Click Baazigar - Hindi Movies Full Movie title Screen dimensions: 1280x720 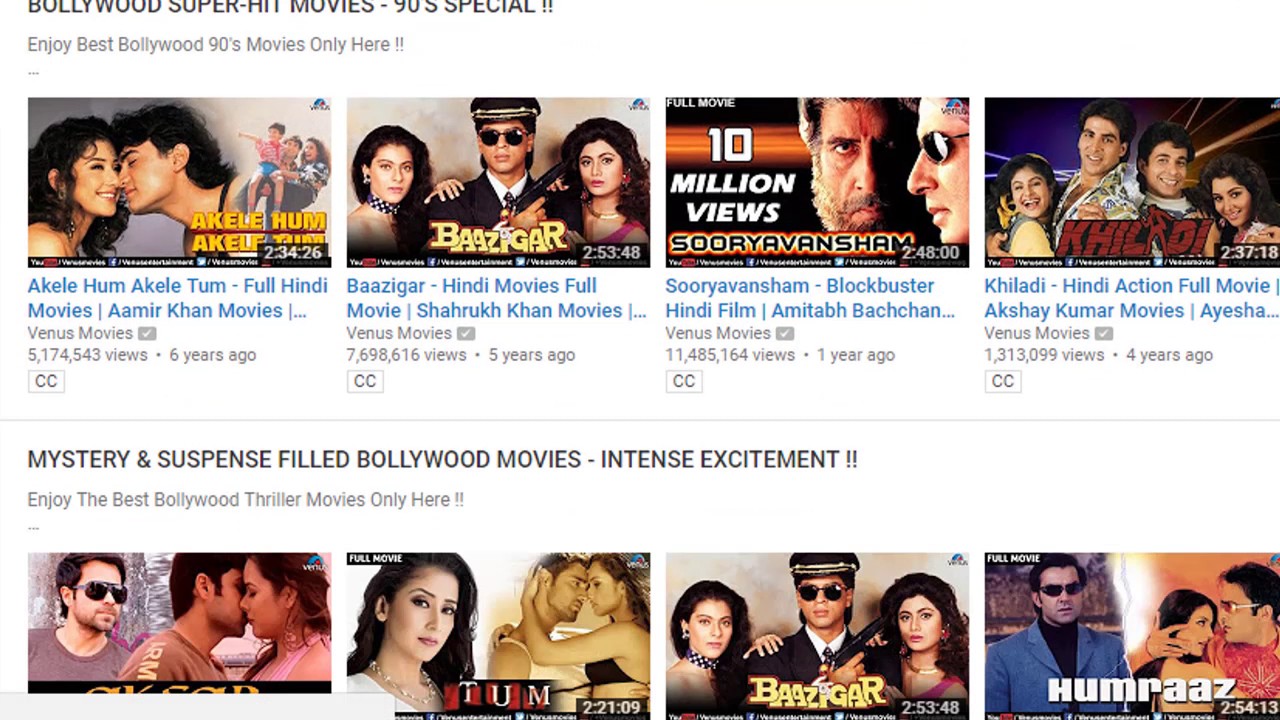[496, 298]
